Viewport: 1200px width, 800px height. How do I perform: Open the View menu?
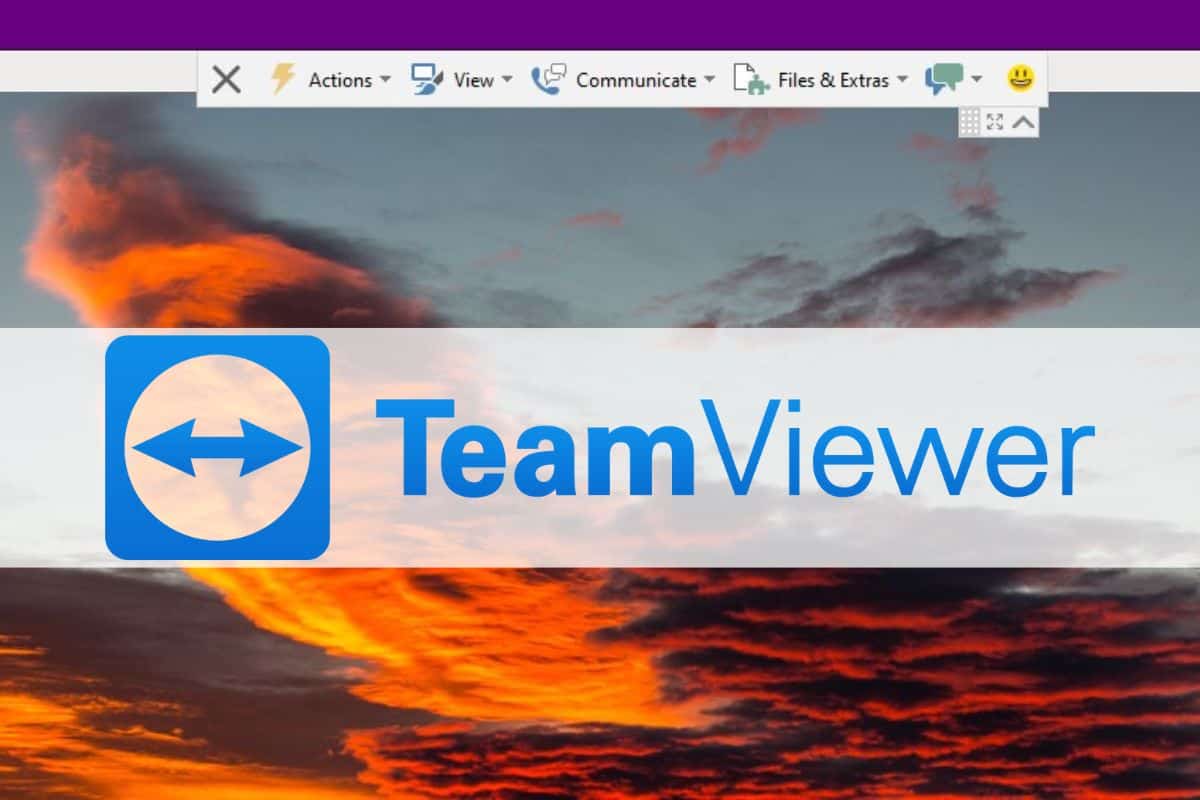(x=476, y=80)
